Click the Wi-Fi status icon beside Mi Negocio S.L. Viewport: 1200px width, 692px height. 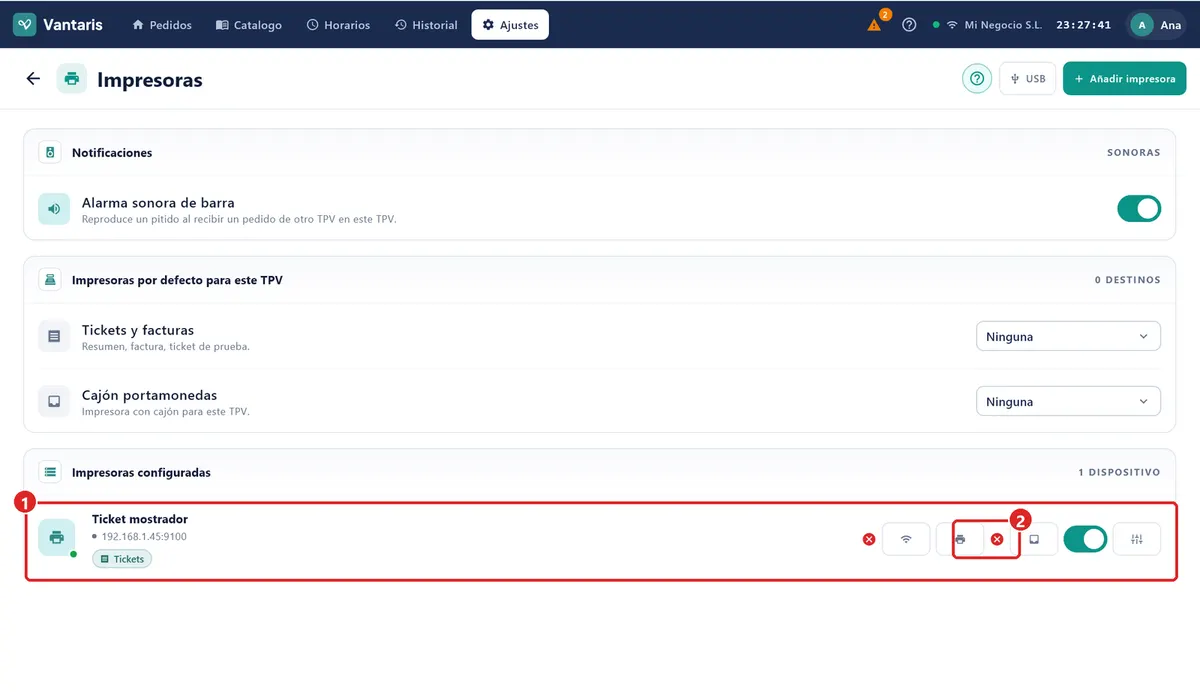point(952,25)
